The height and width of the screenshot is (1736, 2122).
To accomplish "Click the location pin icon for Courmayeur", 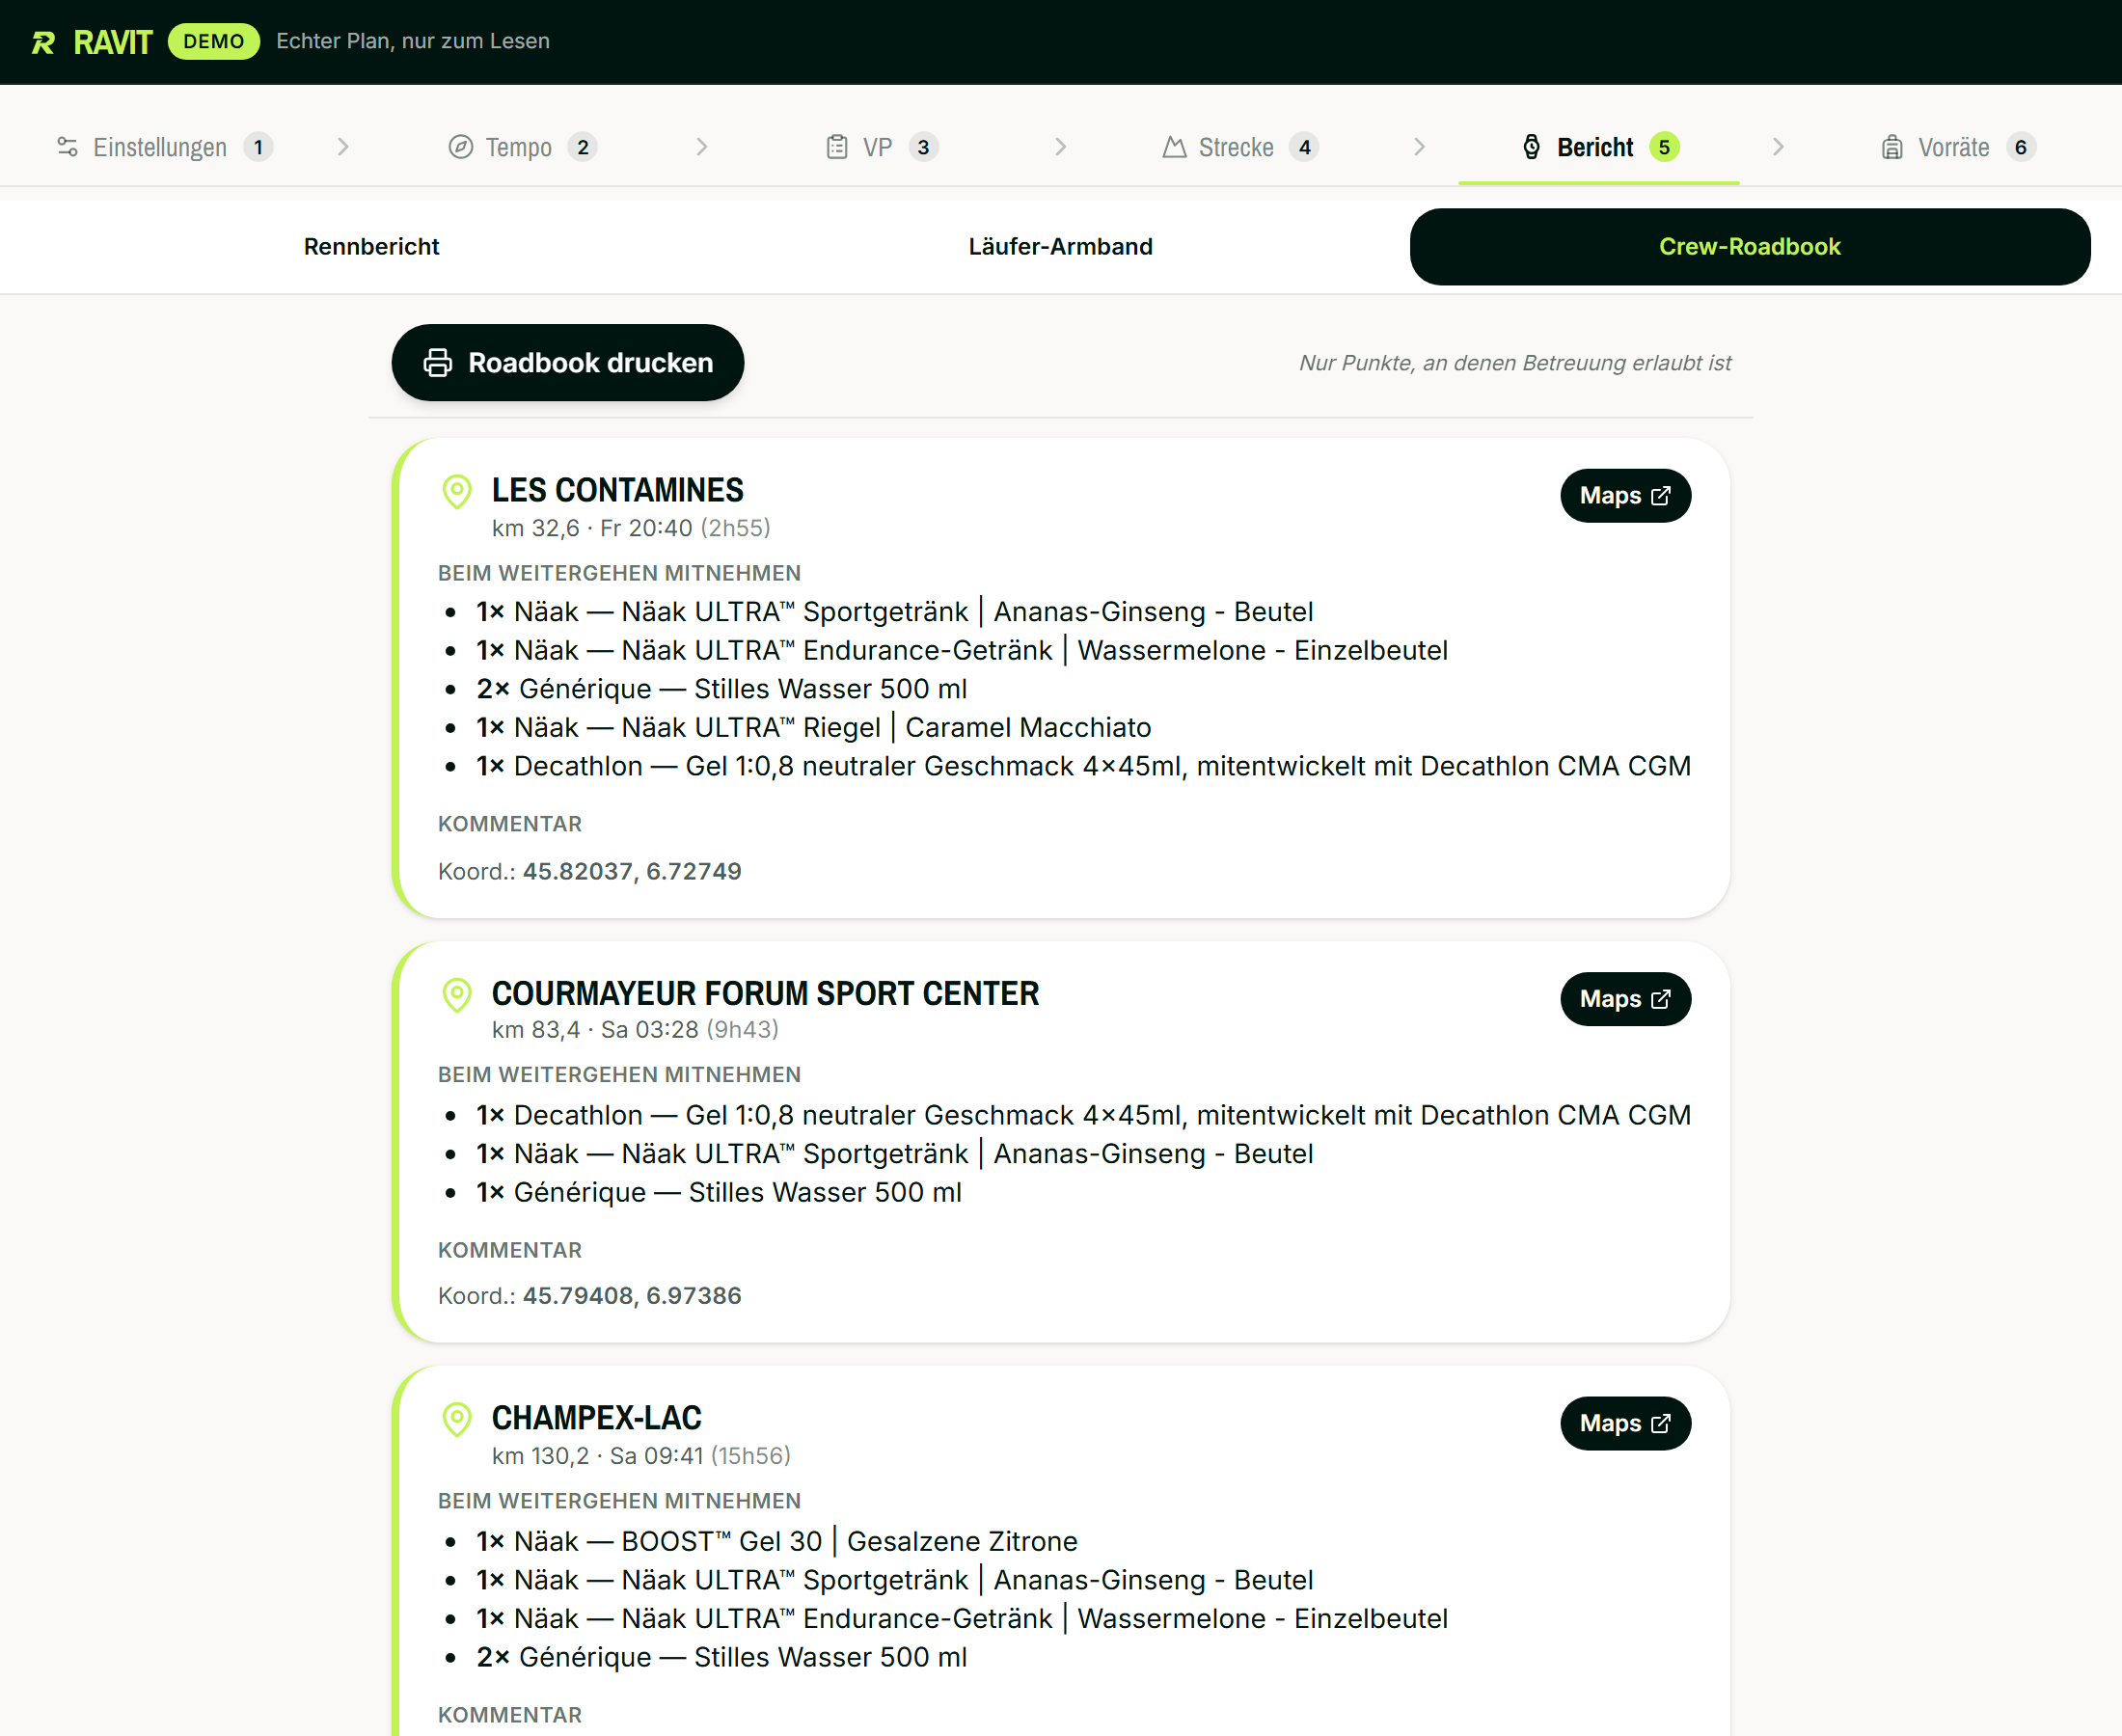I will [457, 995].
